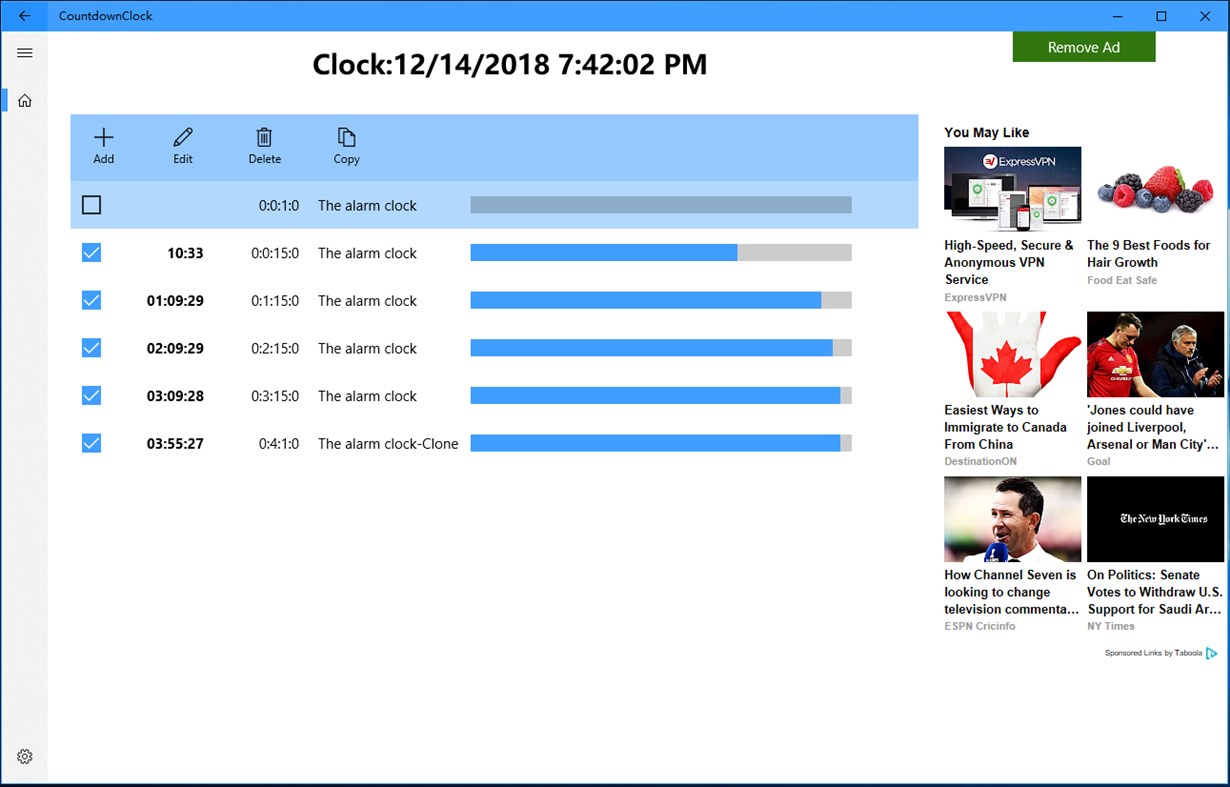Image resolution: width=1230 pixels, height=787 pixels.
Task: Copy the selected alarm clock
Action: point(346,144)
